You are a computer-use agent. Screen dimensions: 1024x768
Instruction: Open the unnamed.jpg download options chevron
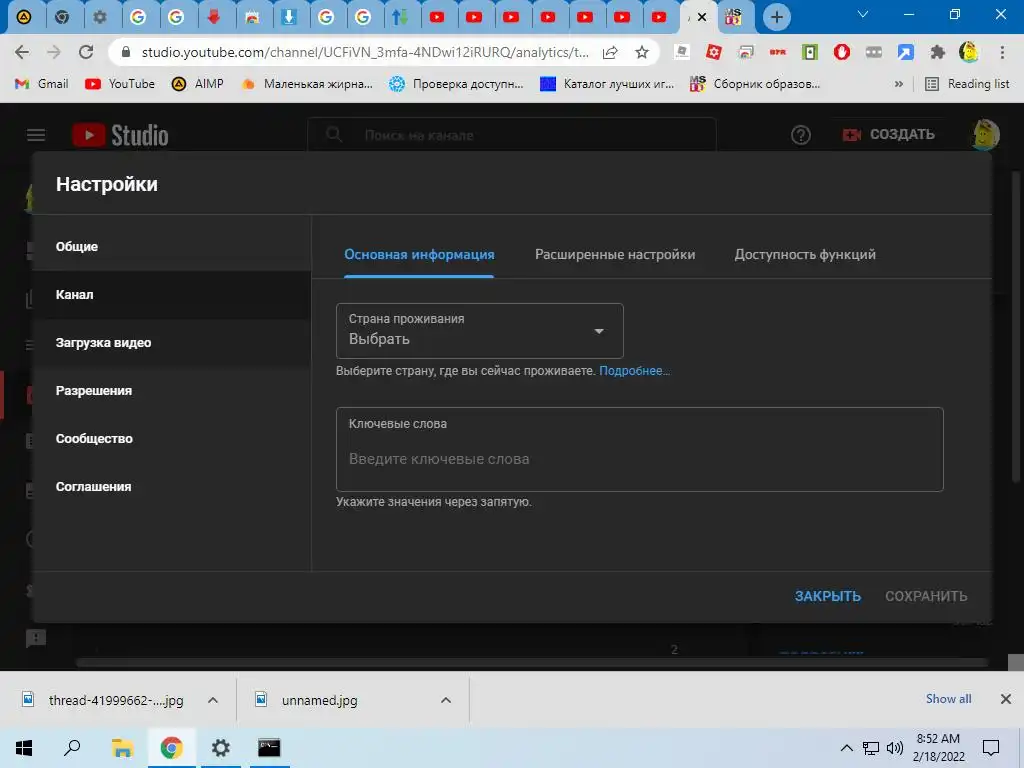coord(446,700)
